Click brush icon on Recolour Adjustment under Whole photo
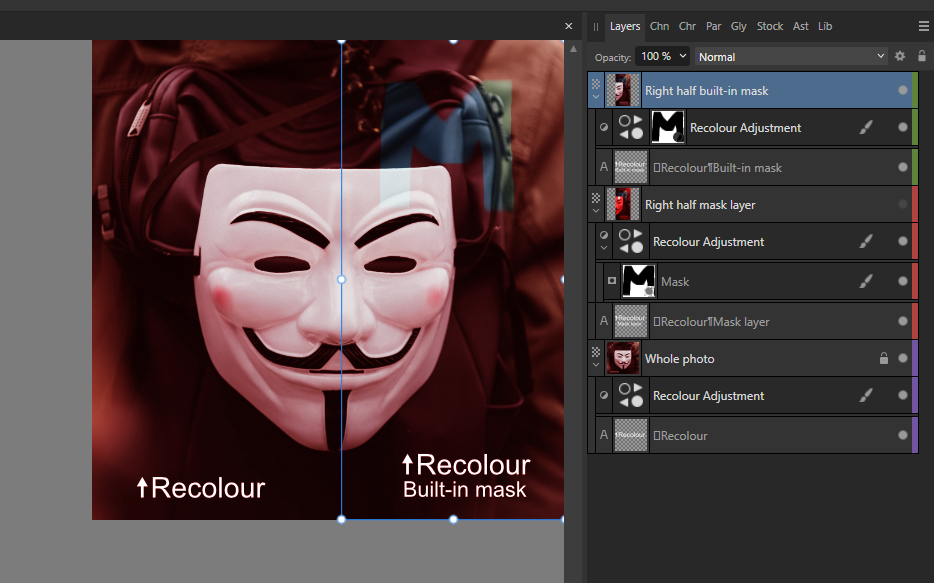Viewport: 934px width, 583px height. pyautogui.click(x=866, y=395)
